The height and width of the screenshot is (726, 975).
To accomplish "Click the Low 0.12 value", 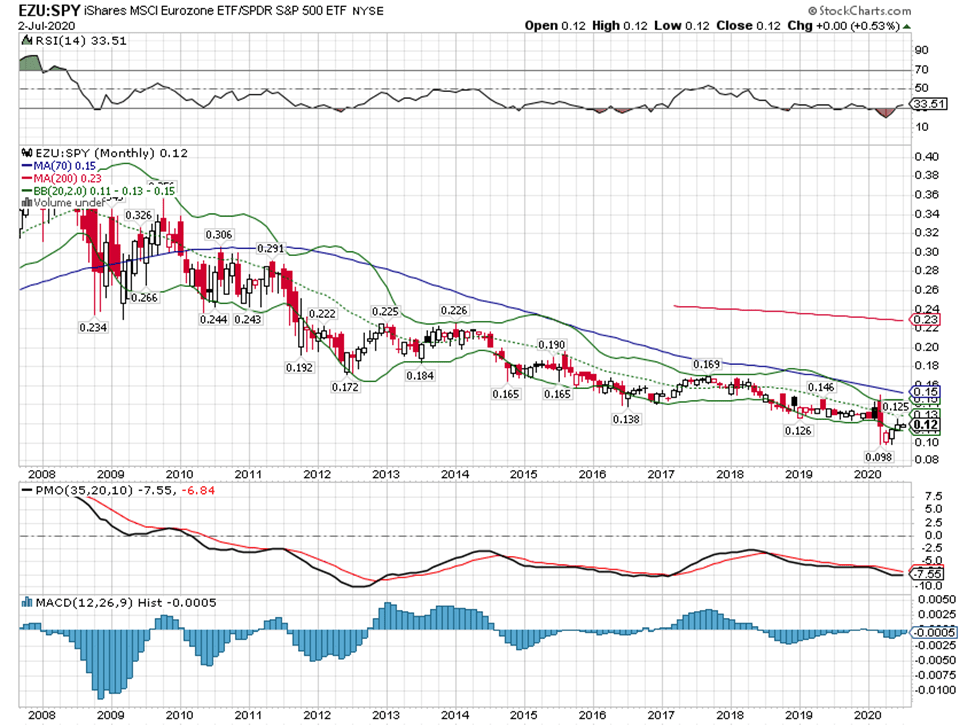I will [x=682, y=25].
